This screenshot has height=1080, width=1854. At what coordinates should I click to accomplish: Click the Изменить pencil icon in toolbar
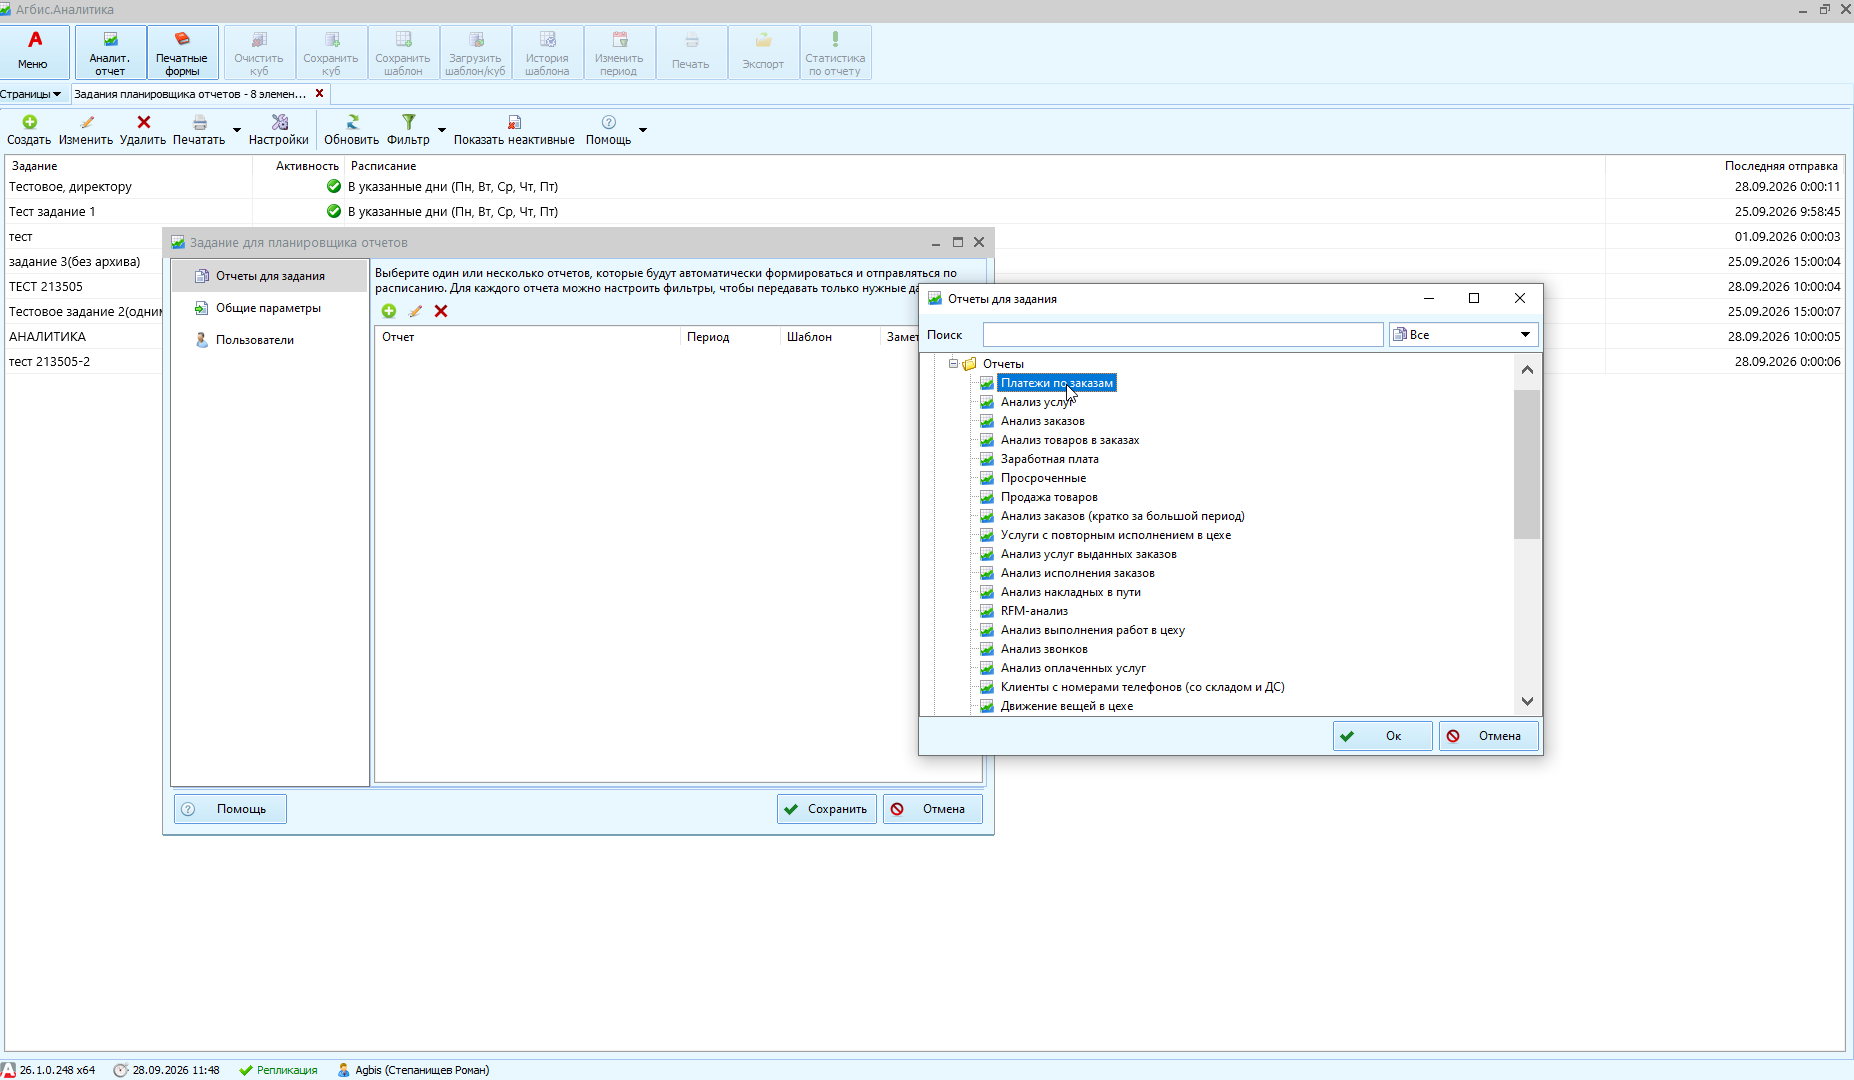86,122
